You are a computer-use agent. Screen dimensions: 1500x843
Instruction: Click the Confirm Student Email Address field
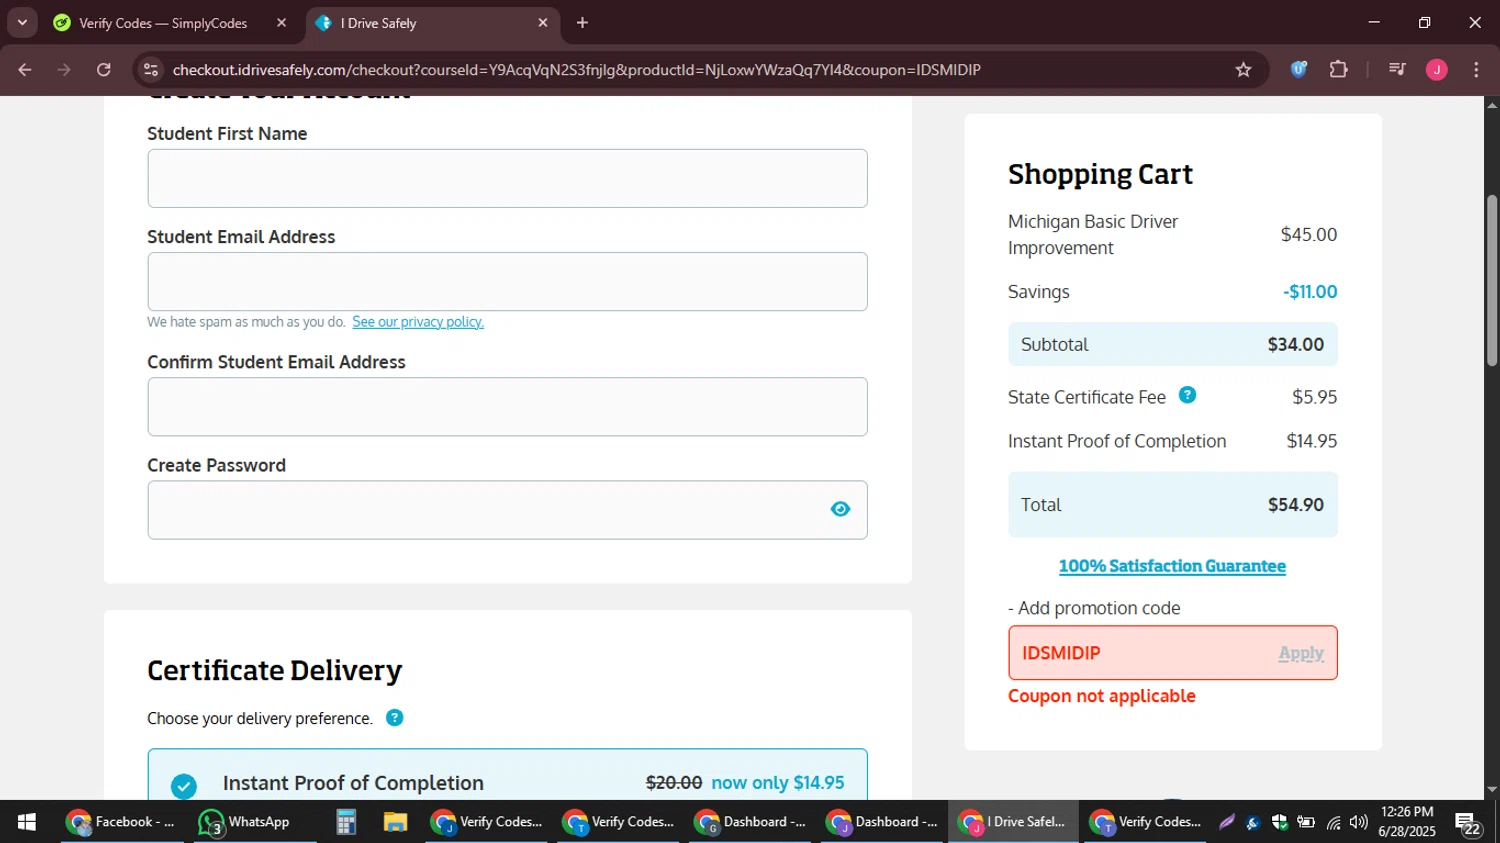(507, 407)
